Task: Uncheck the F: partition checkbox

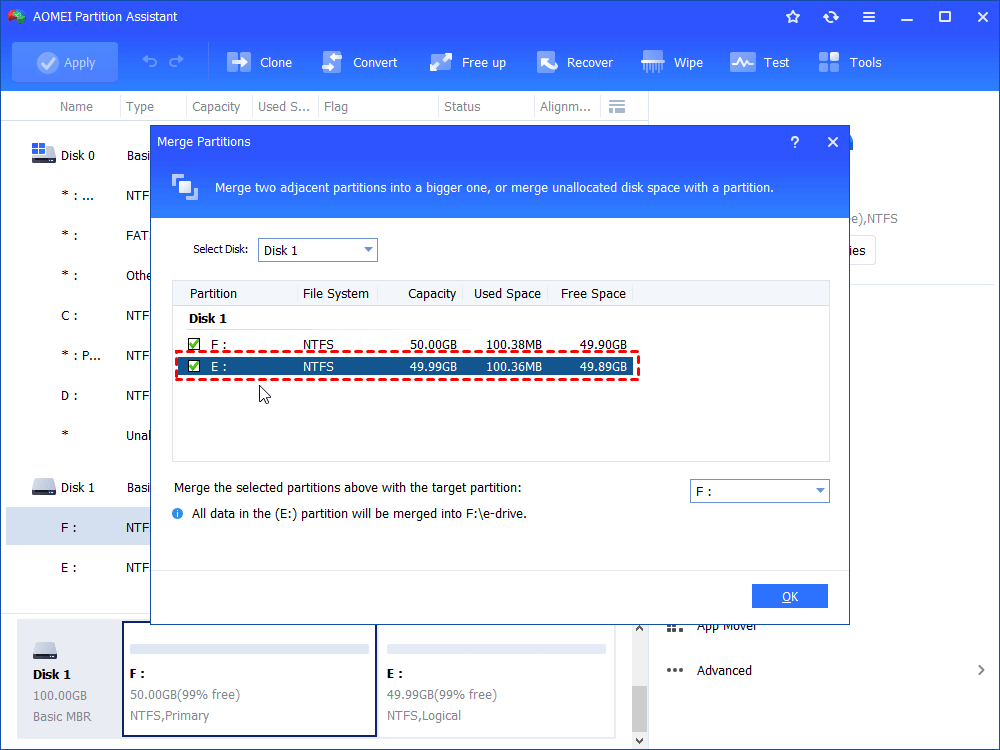Action: [x=194, y=344]
